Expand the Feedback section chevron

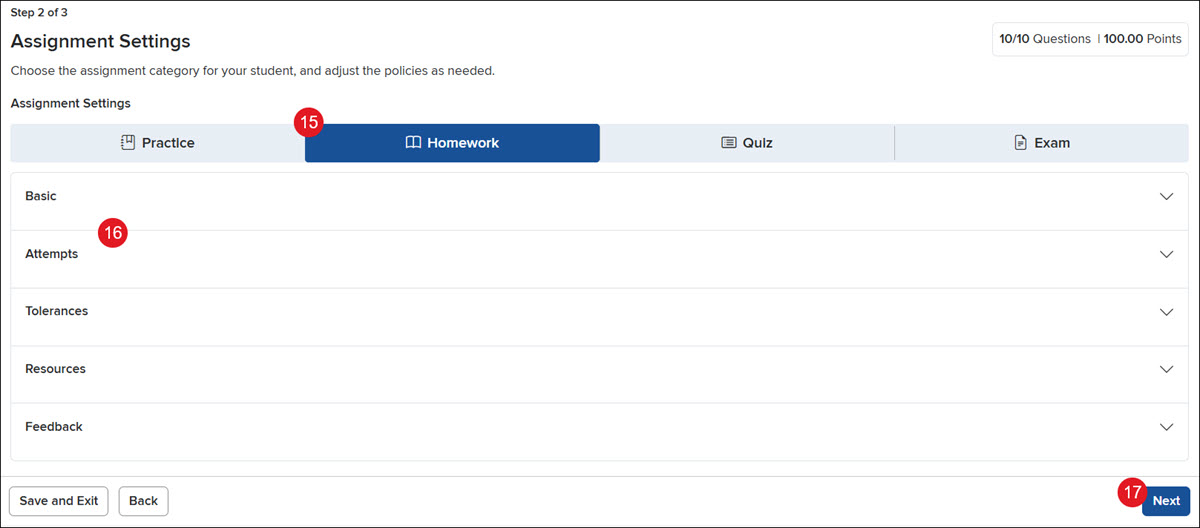point(1166,427)
